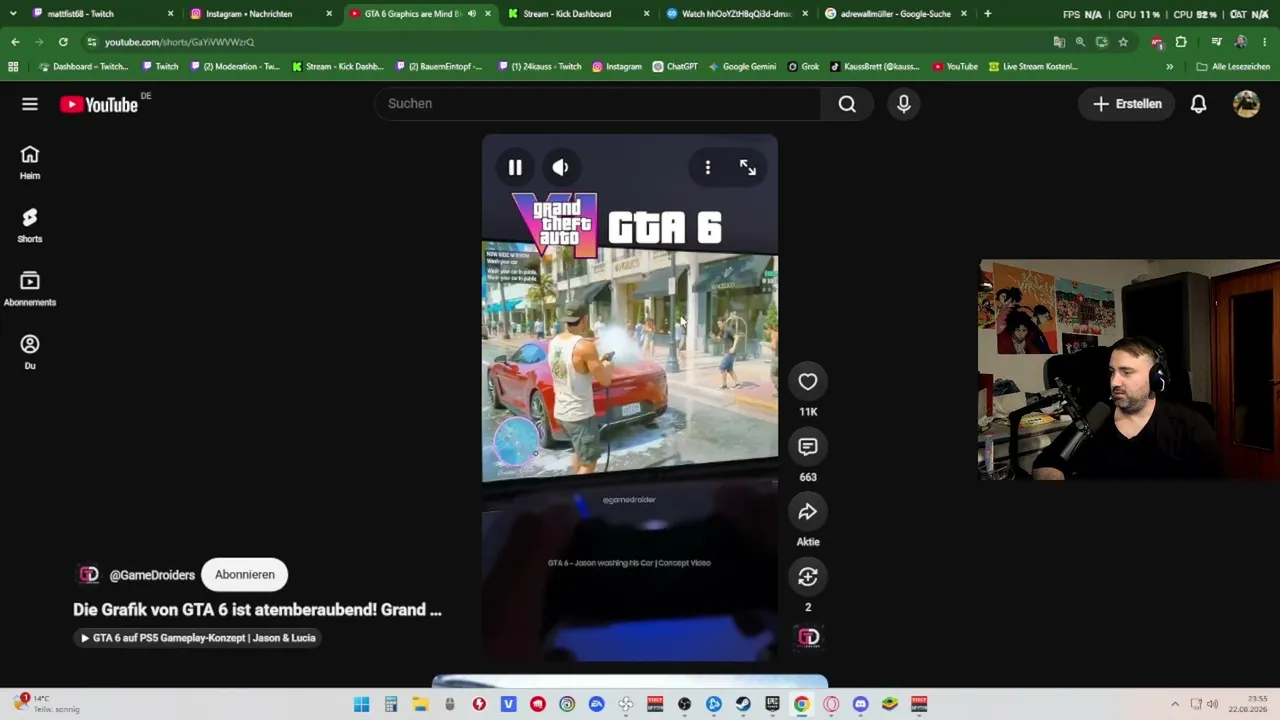Open the Chrome extensions puzzle icon
The height and width of the screenshot is (720, 1280).
click(x=1181, y=42)
